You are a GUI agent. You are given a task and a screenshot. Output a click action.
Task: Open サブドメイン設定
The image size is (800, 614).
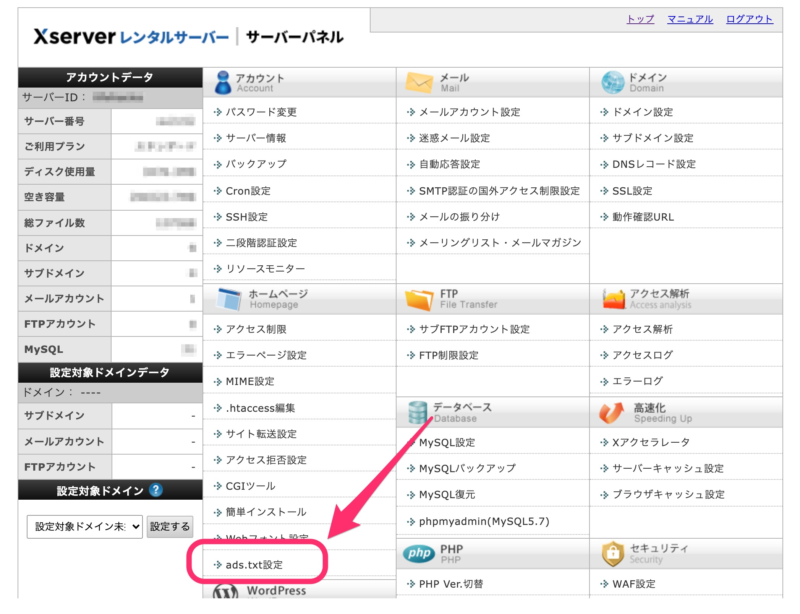(x=653, y=138)
